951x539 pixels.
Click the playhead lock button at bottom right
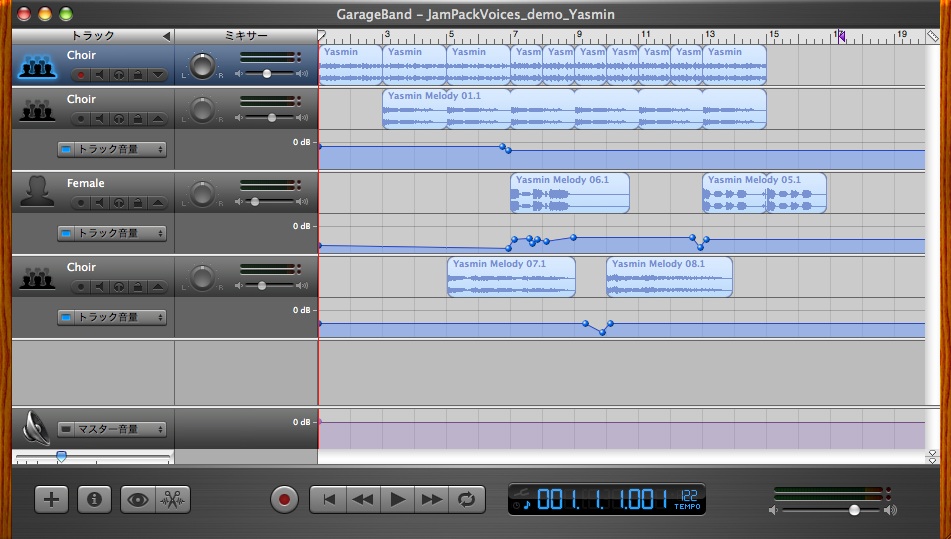point(932,457)
